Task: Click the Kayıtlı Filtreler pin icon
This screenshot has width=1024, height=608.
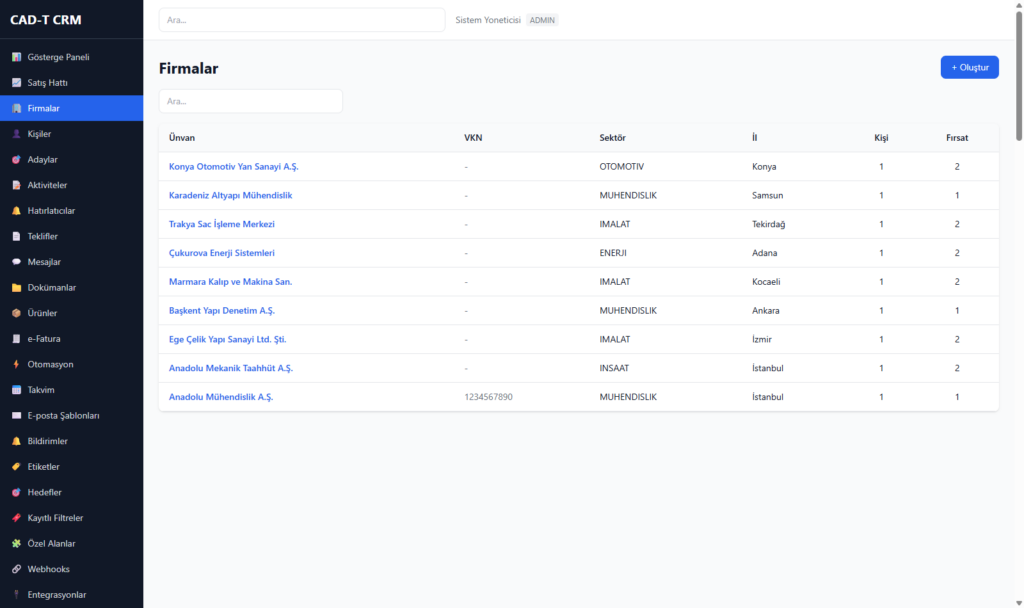Action: pyautogui.click(x=16, y=518)
